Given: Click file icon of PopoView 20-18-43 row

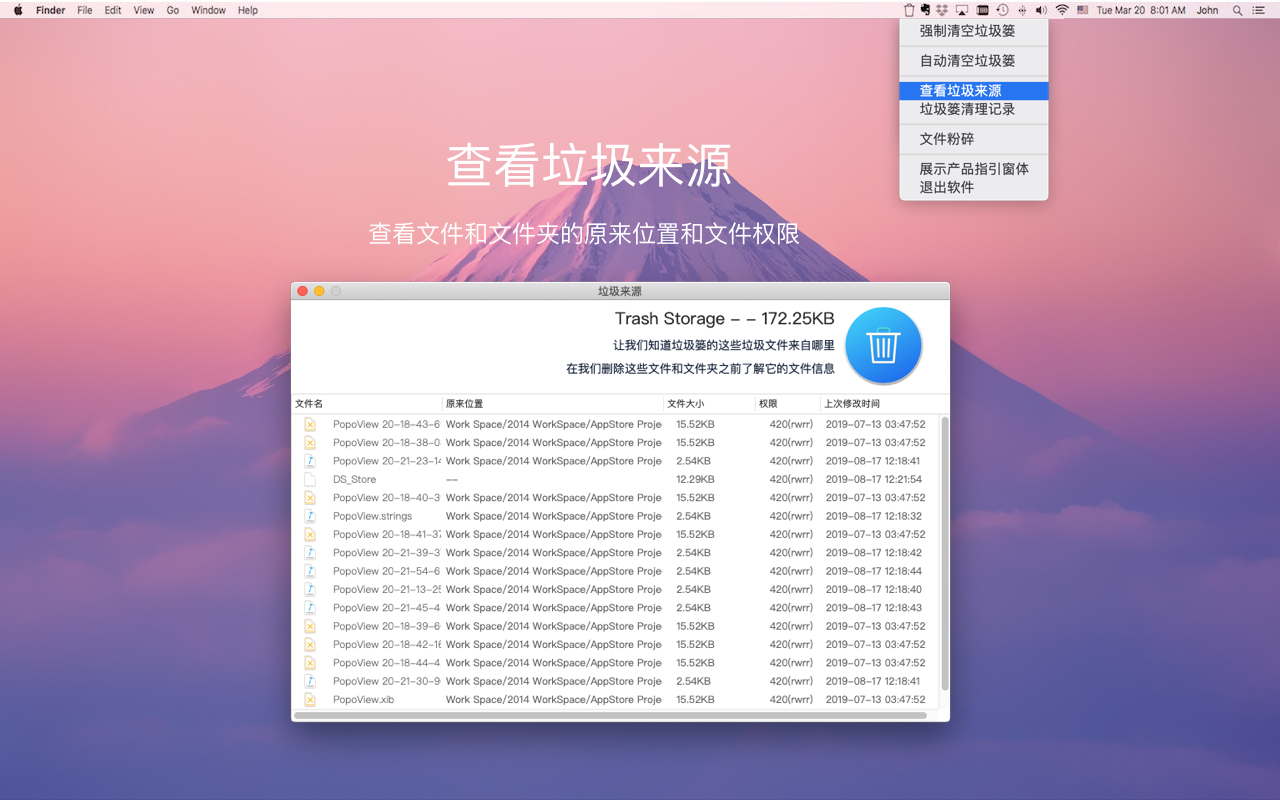Looking at the screenshot, I should (x=310, y=424).
